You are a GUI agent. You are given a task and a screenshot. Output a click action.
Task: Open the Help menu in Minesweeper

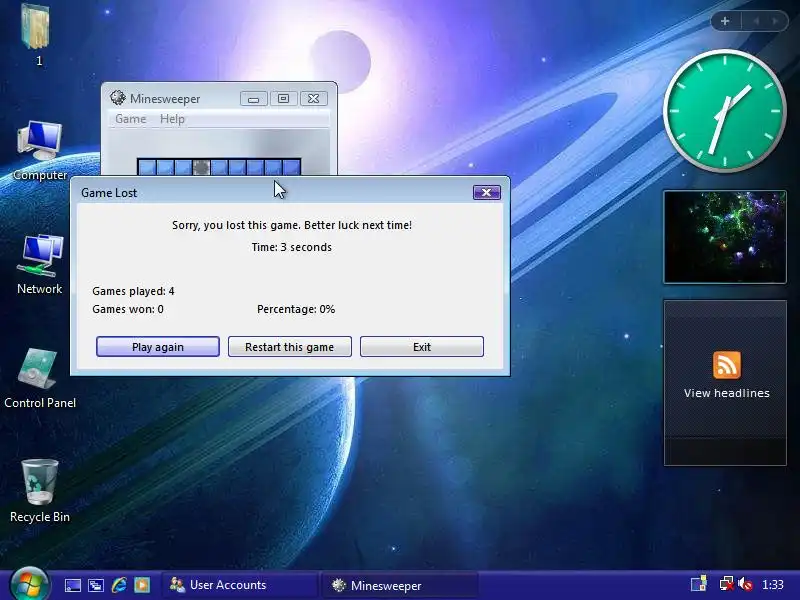(172, 119)
